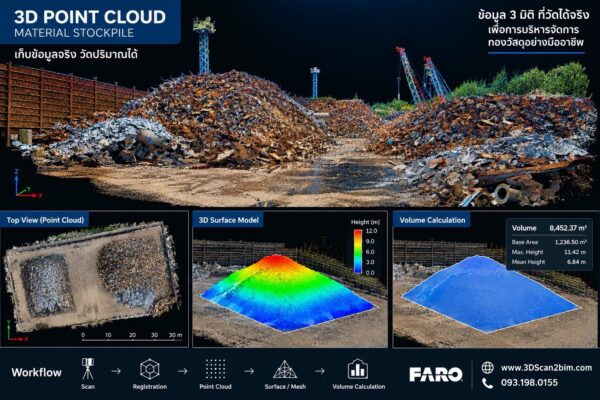The width and height of the screenshot is (600, 400).
Task: Select the Registration cube icon
Action: point(150,369)
